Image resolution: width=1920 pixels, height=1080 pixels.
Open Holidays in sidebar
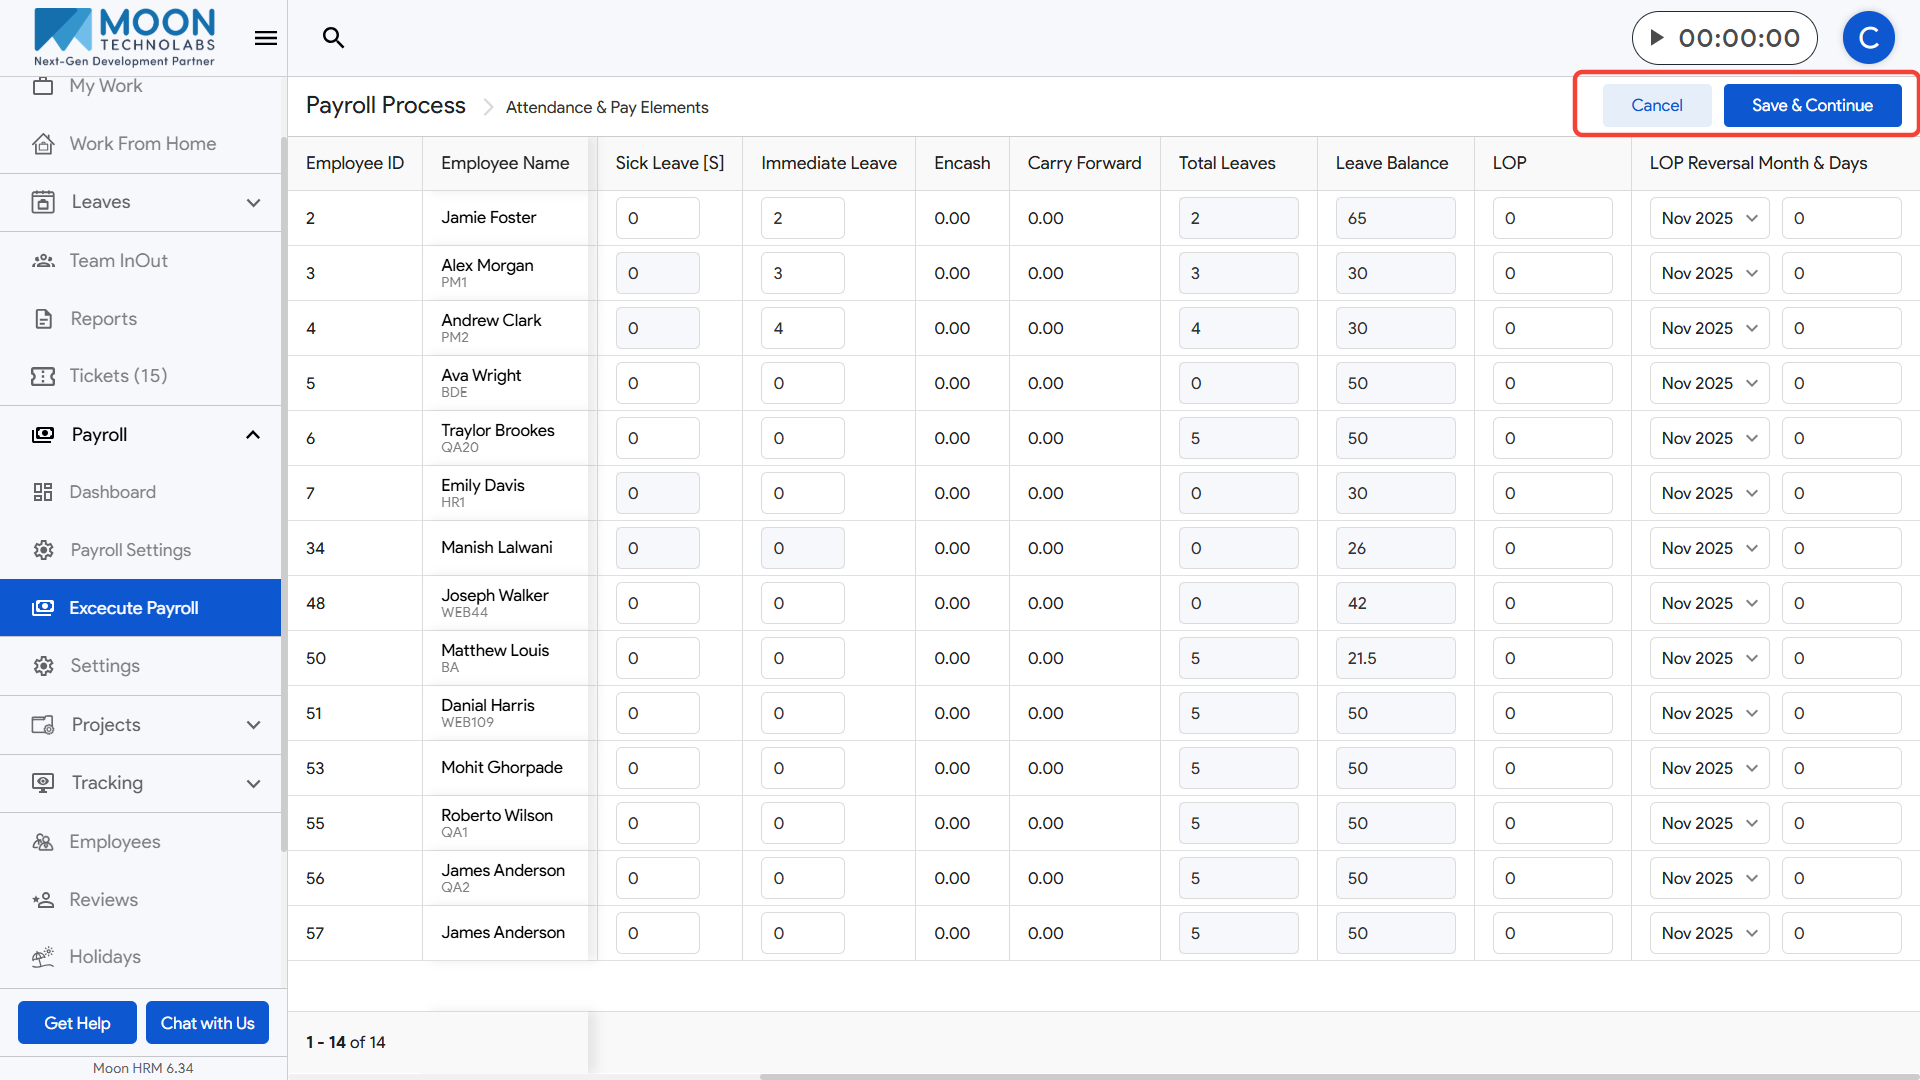[104, 957]
